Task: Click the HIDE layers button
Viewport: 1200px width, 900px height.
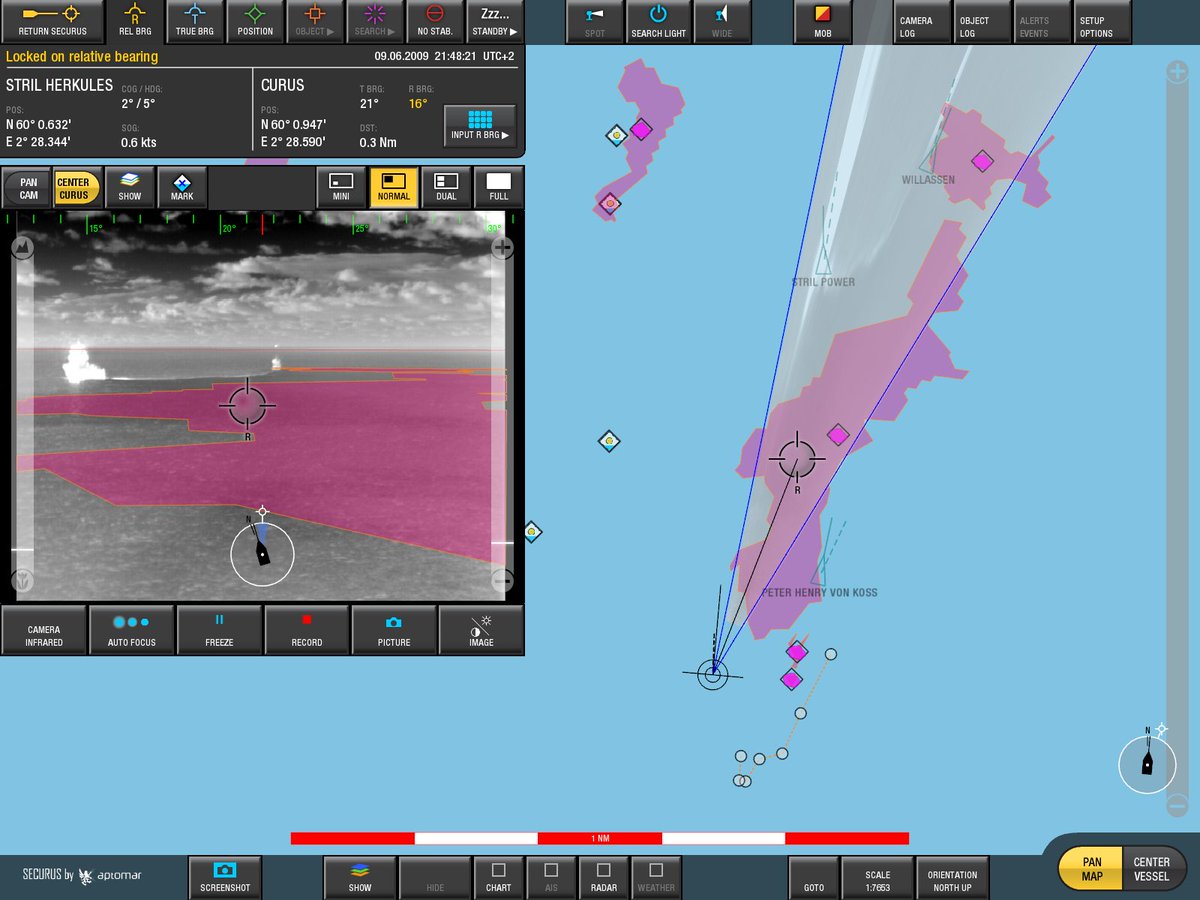Action: pos(435,877)
